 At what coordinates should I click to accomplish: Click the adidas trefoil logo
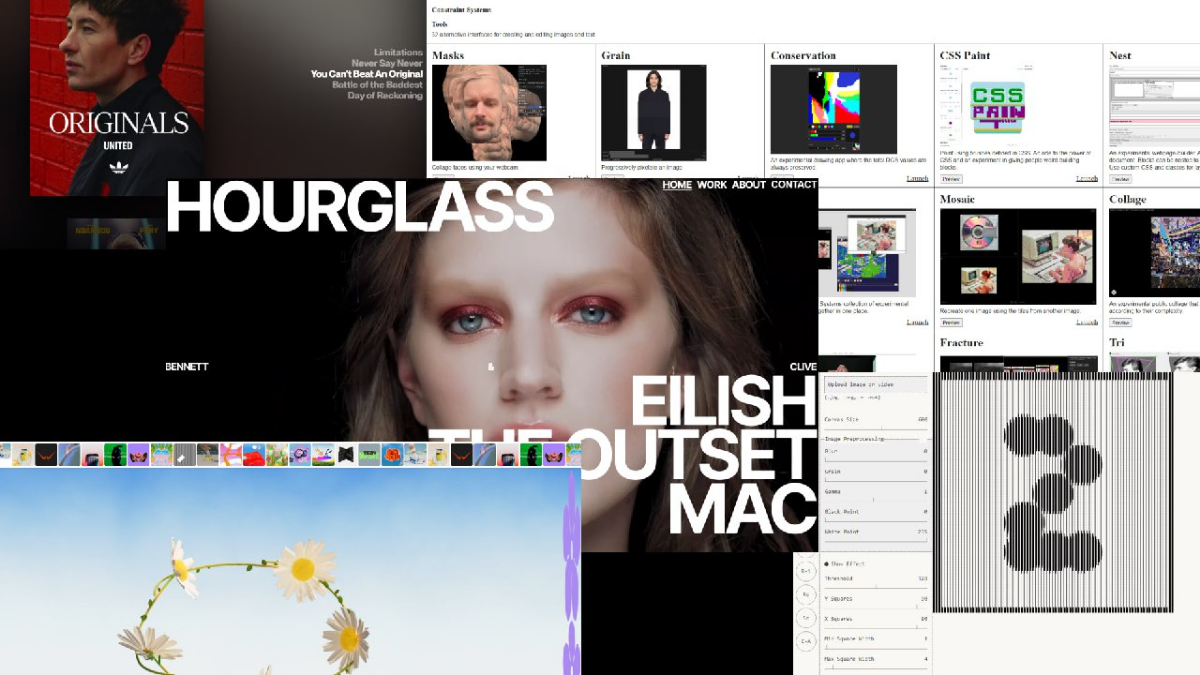tap(118, 166)
